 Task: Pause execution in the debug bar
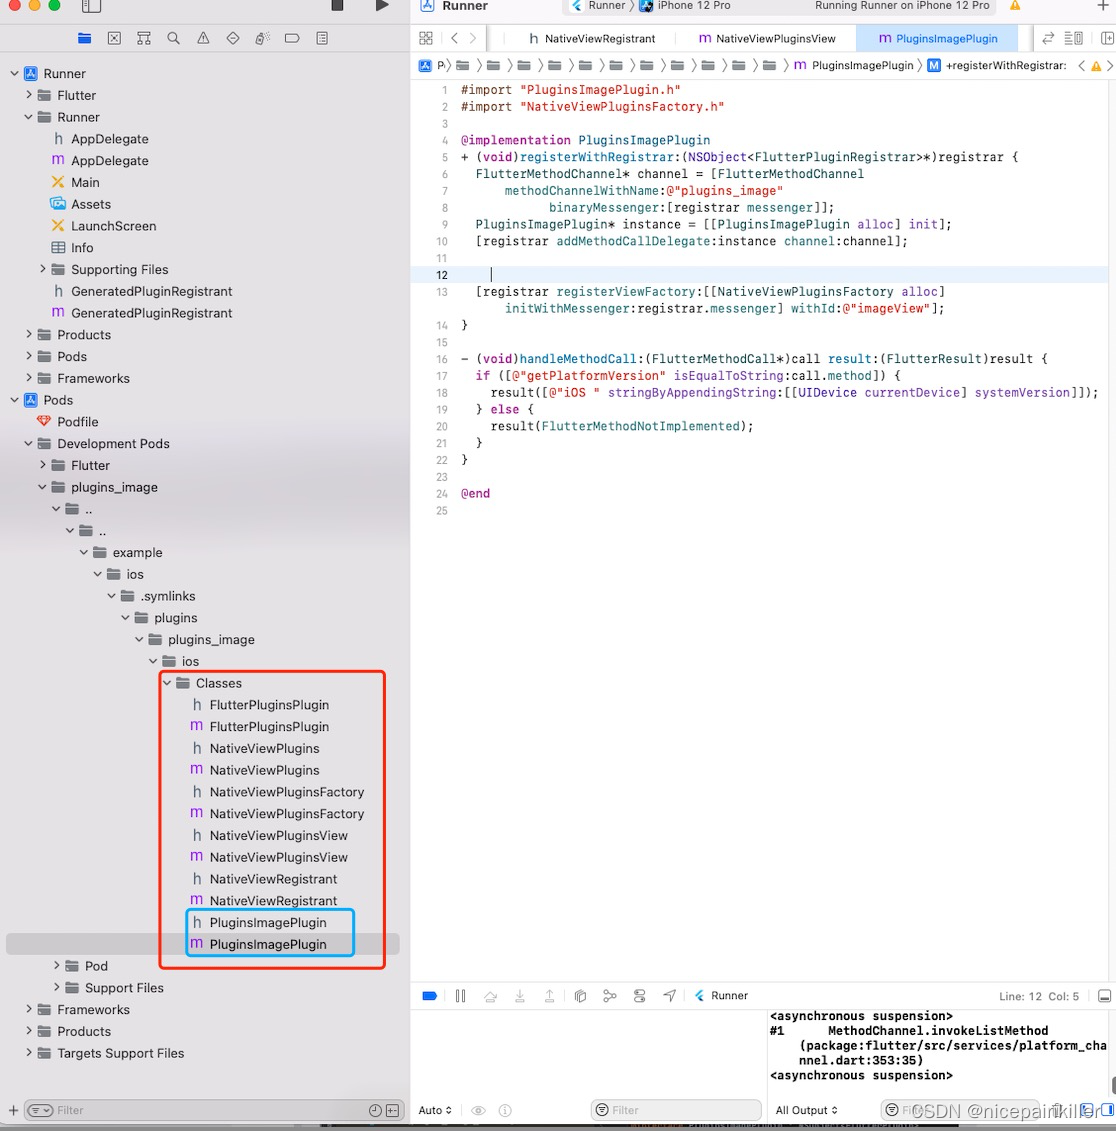(460, 995)
